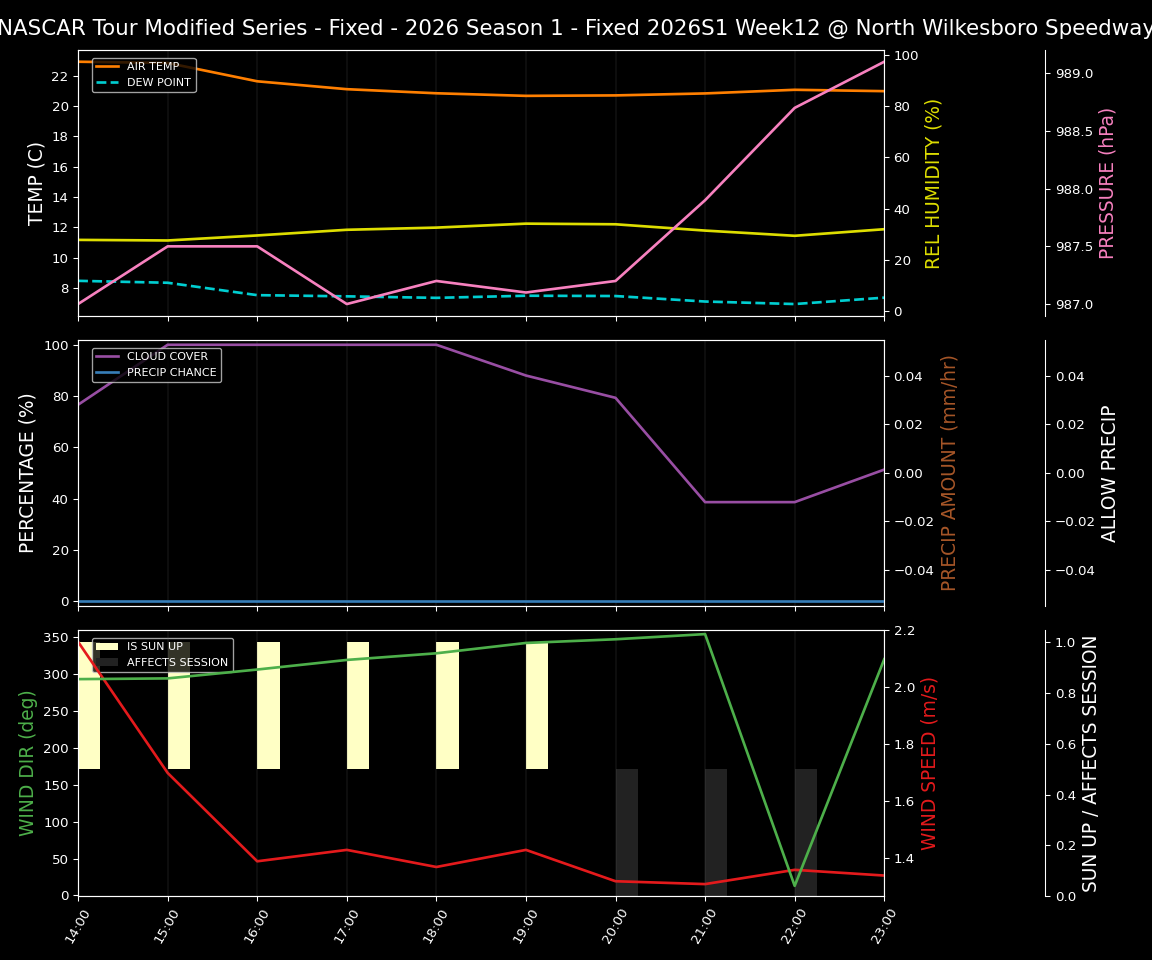Click the DEW POINT dashed legend swatch
This screenshot has height=960, width=1152.
pos(108,83)
